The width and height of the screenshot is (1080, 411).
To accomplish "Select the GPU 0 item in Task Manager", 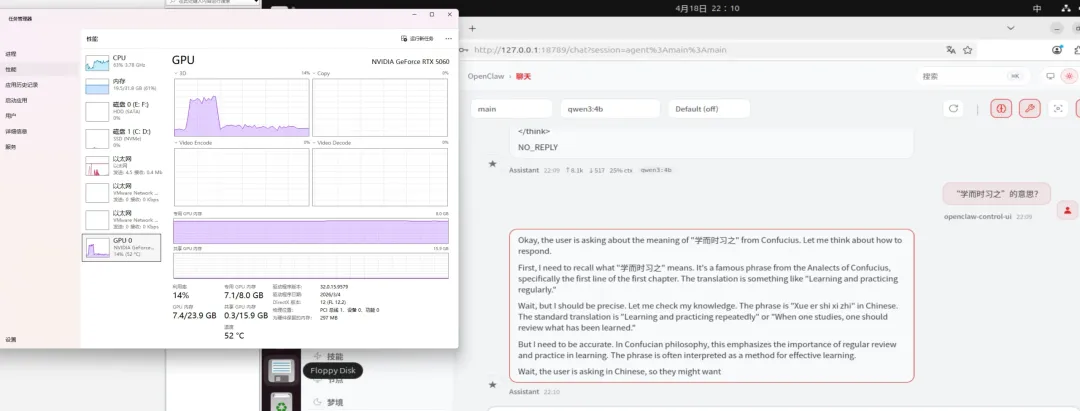I will coord(122,247).
